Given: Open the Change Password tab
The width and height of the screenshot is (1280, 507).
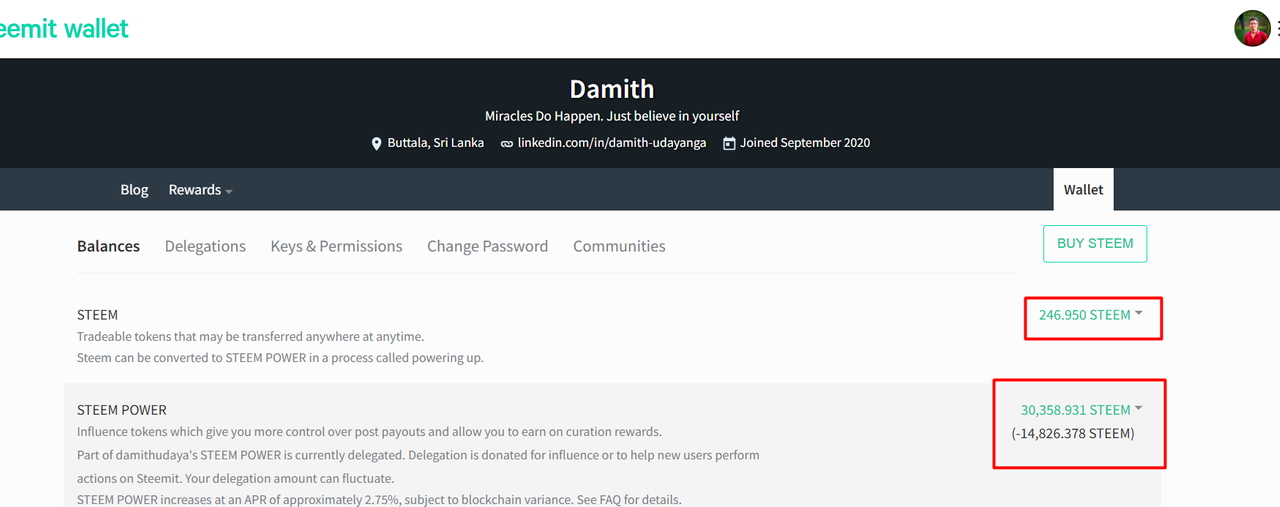Looking at the screenshot, I should click(x=487, y=246).
